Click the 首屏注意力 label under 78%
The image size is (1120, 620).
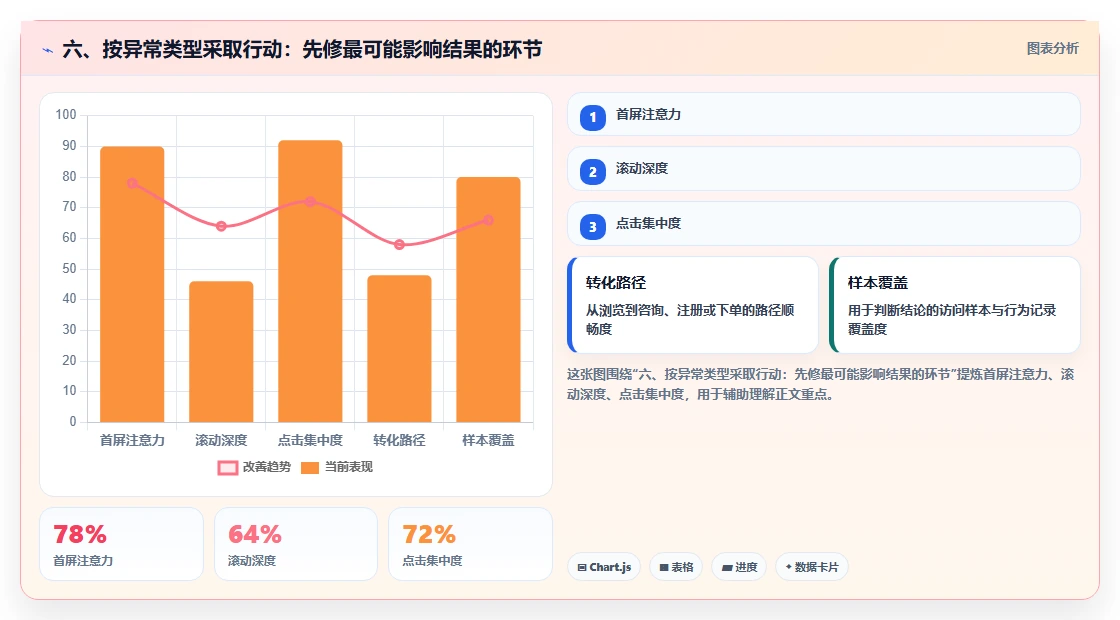click(x=83, y=561)
